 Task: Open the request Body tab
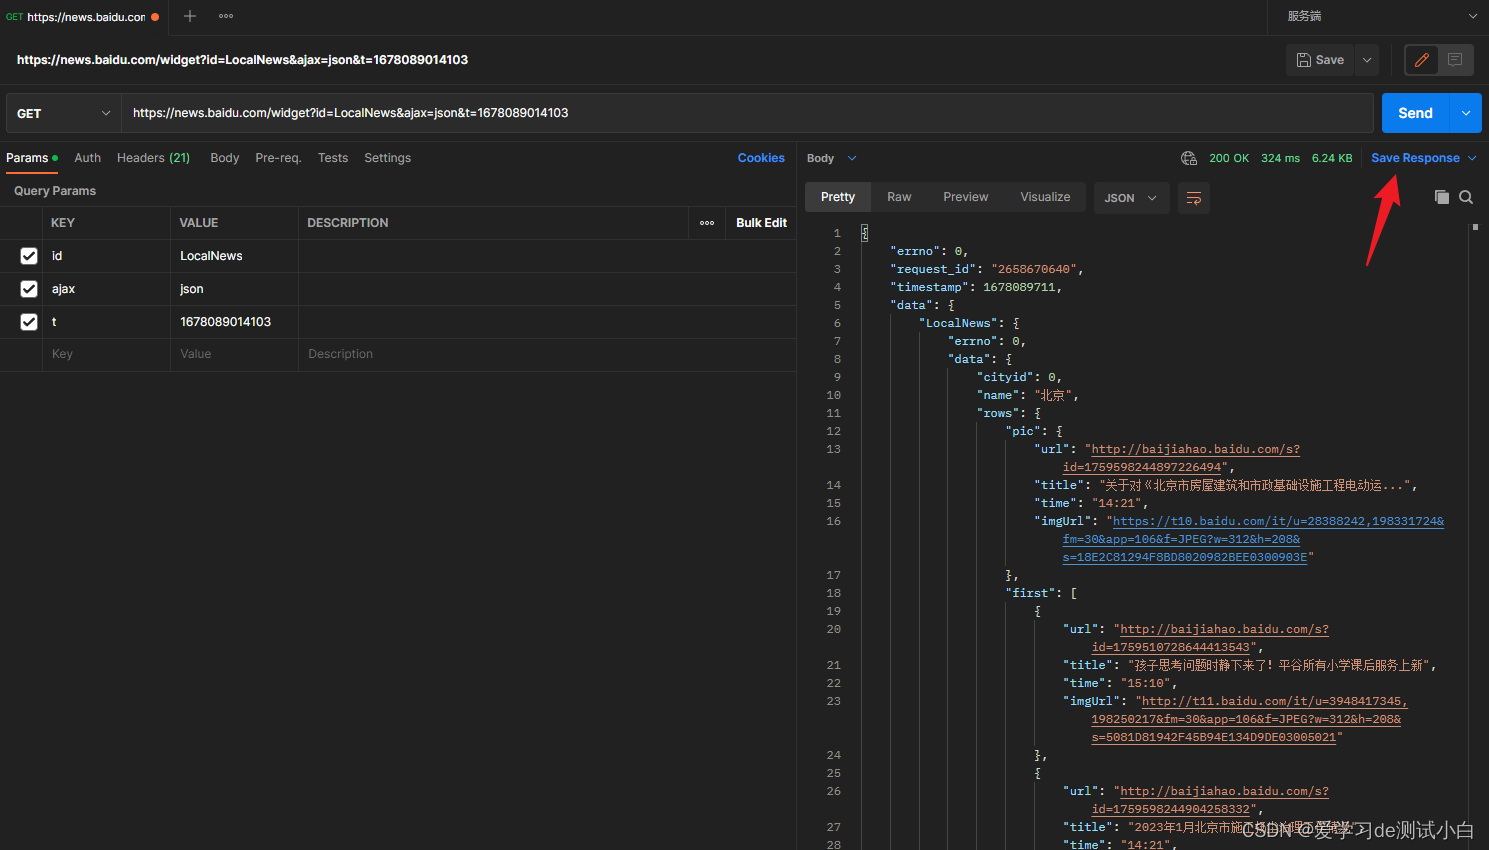pos(224,158)
